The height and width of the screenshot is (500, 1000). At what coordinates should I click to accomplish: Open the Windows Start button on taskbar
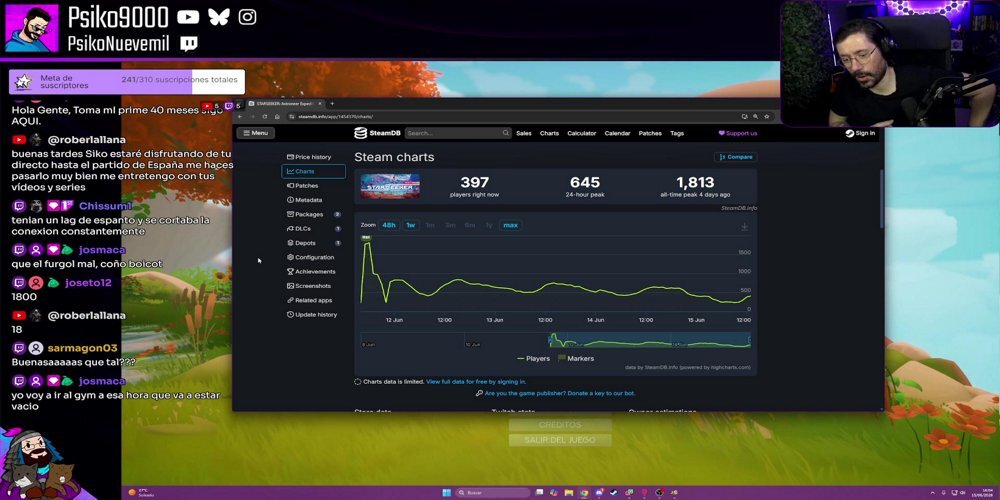[x=446, y=492]
